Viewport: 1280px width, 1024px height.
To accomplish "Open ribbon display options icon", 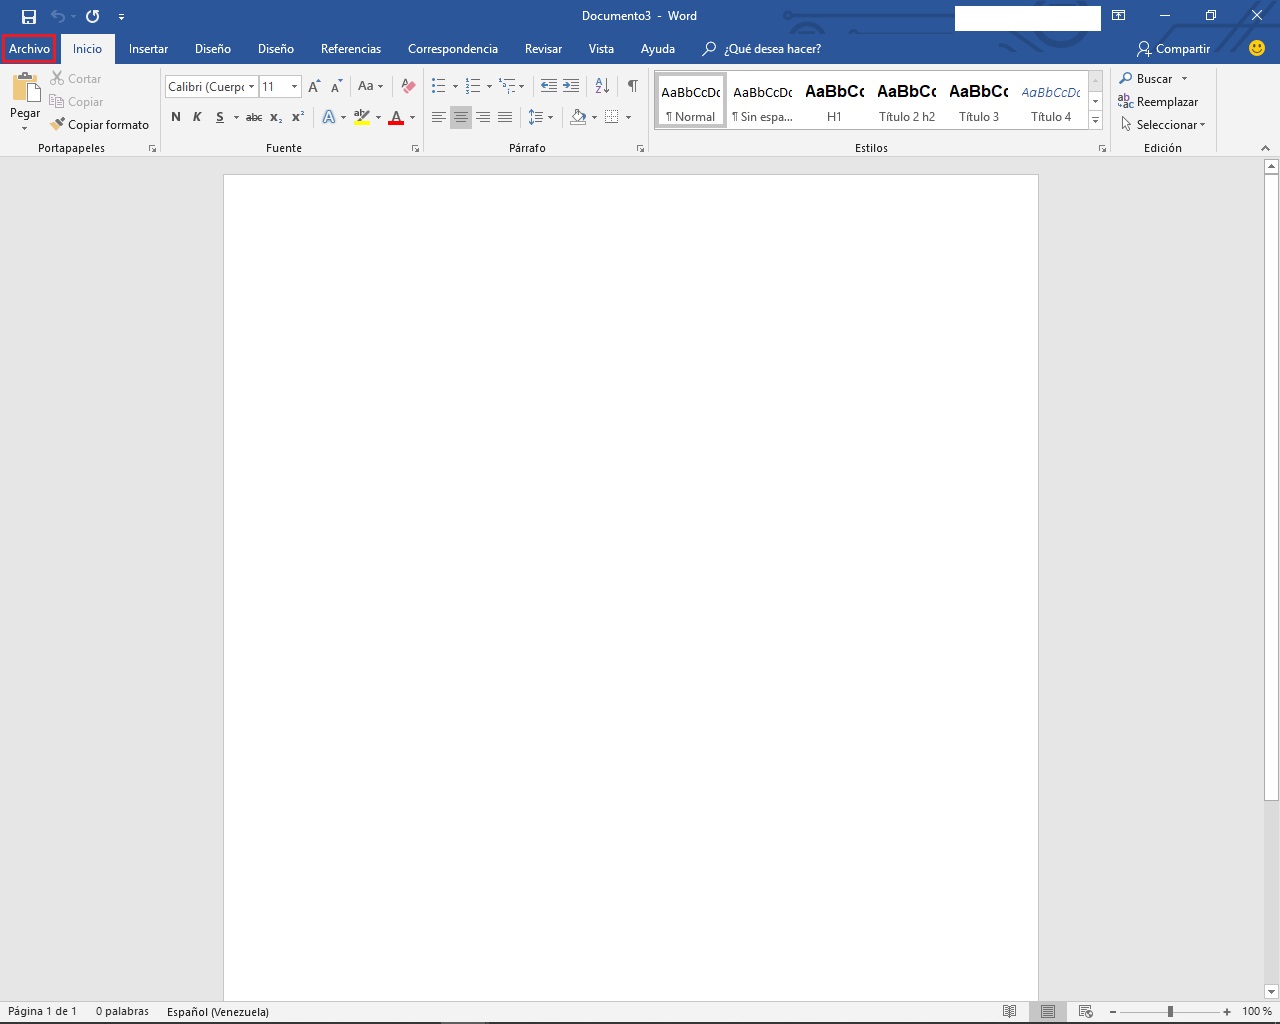I will 1119,16.
